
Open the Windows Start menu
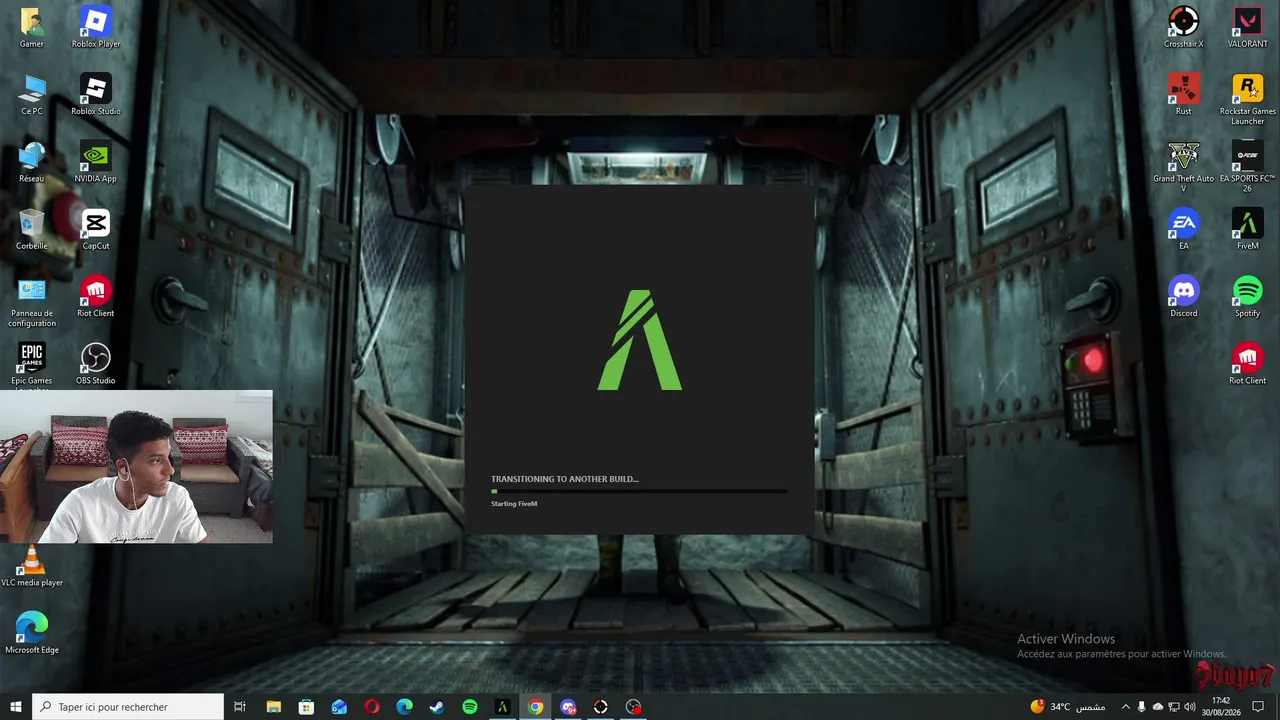(16, 707)
